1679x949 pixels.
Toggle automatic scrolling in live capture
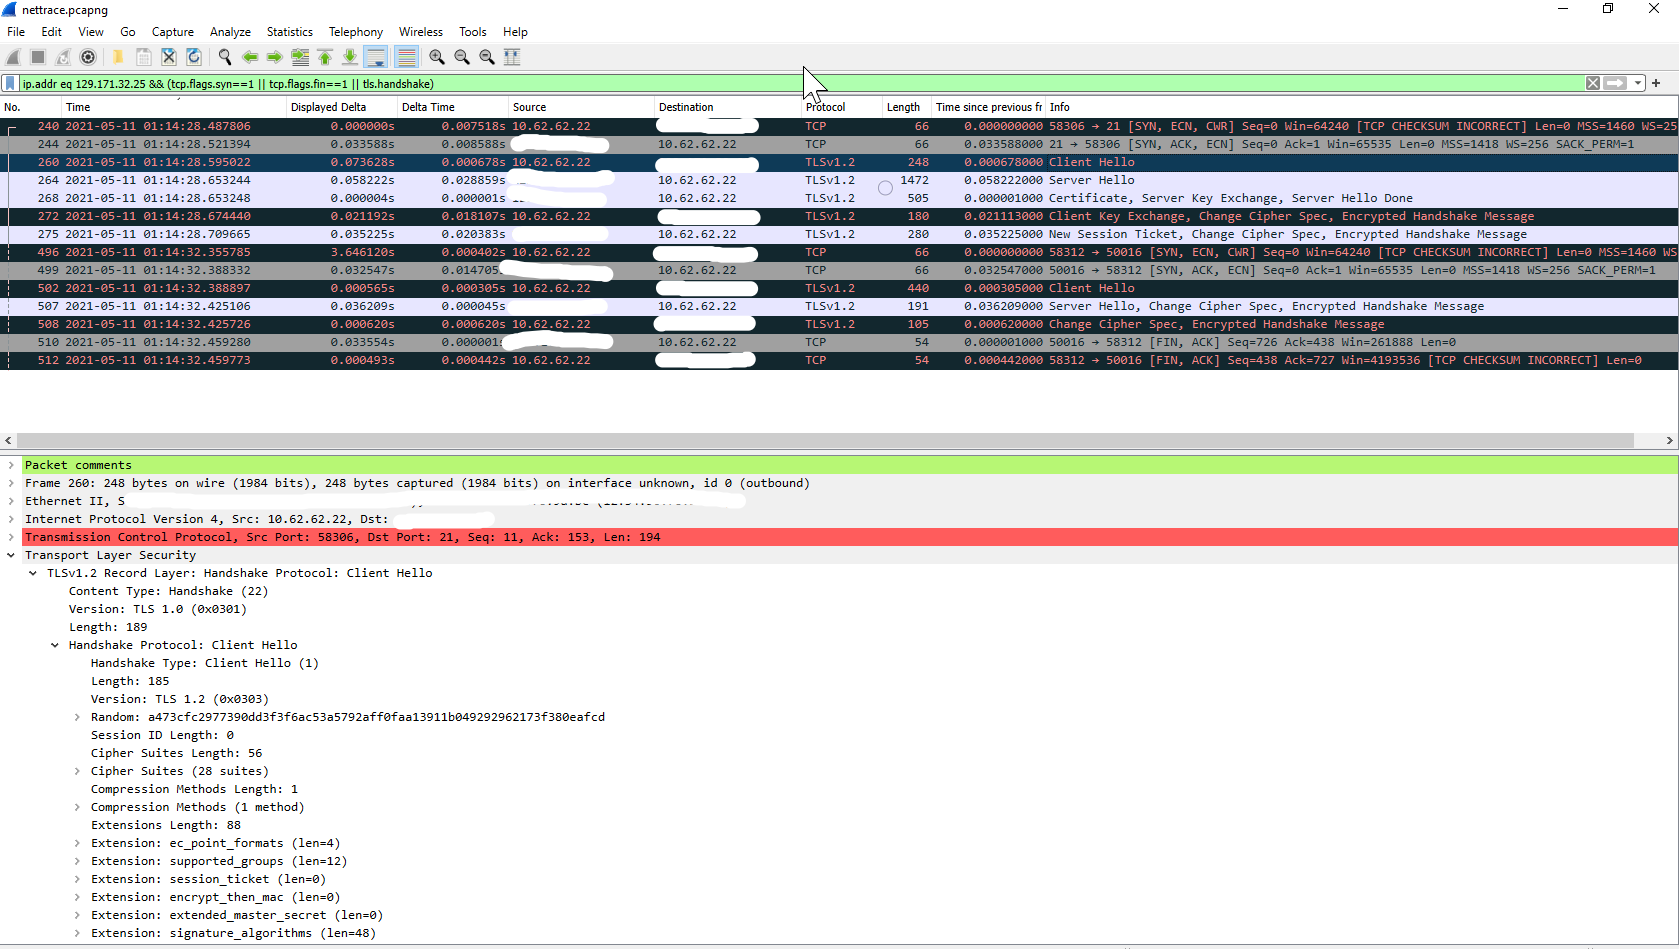tap(377, 57)
